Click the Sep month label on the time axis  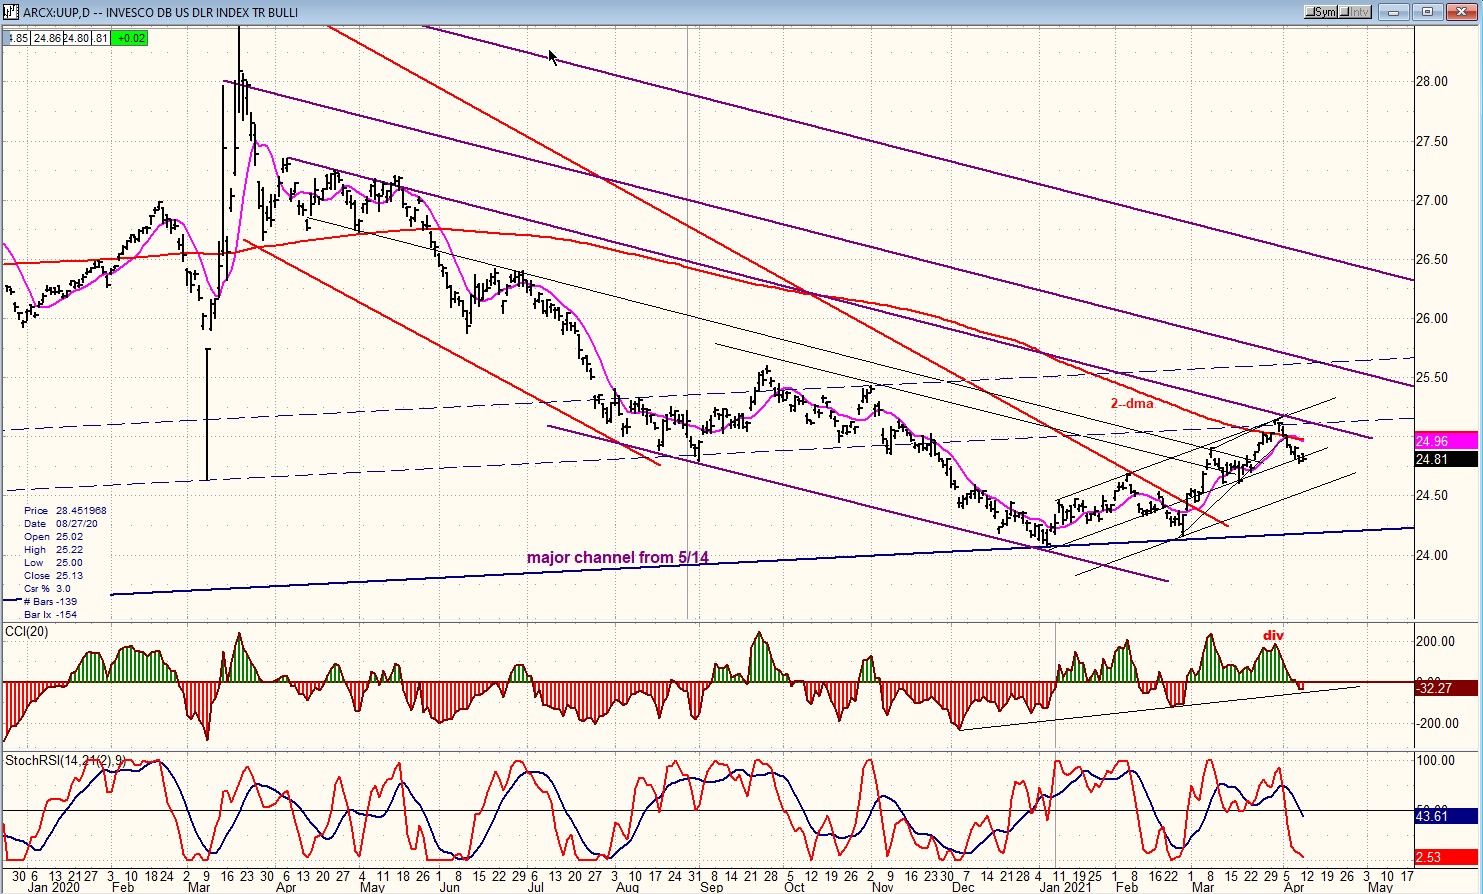pos(712,887)
